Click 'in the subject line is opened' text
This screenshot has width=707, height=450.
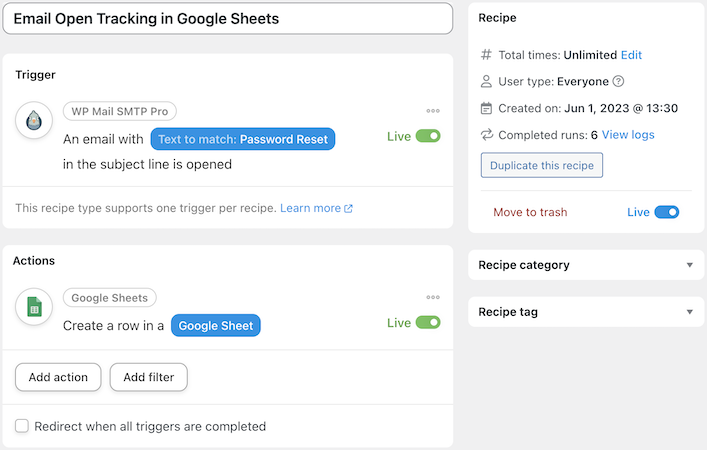pos(147,164)
